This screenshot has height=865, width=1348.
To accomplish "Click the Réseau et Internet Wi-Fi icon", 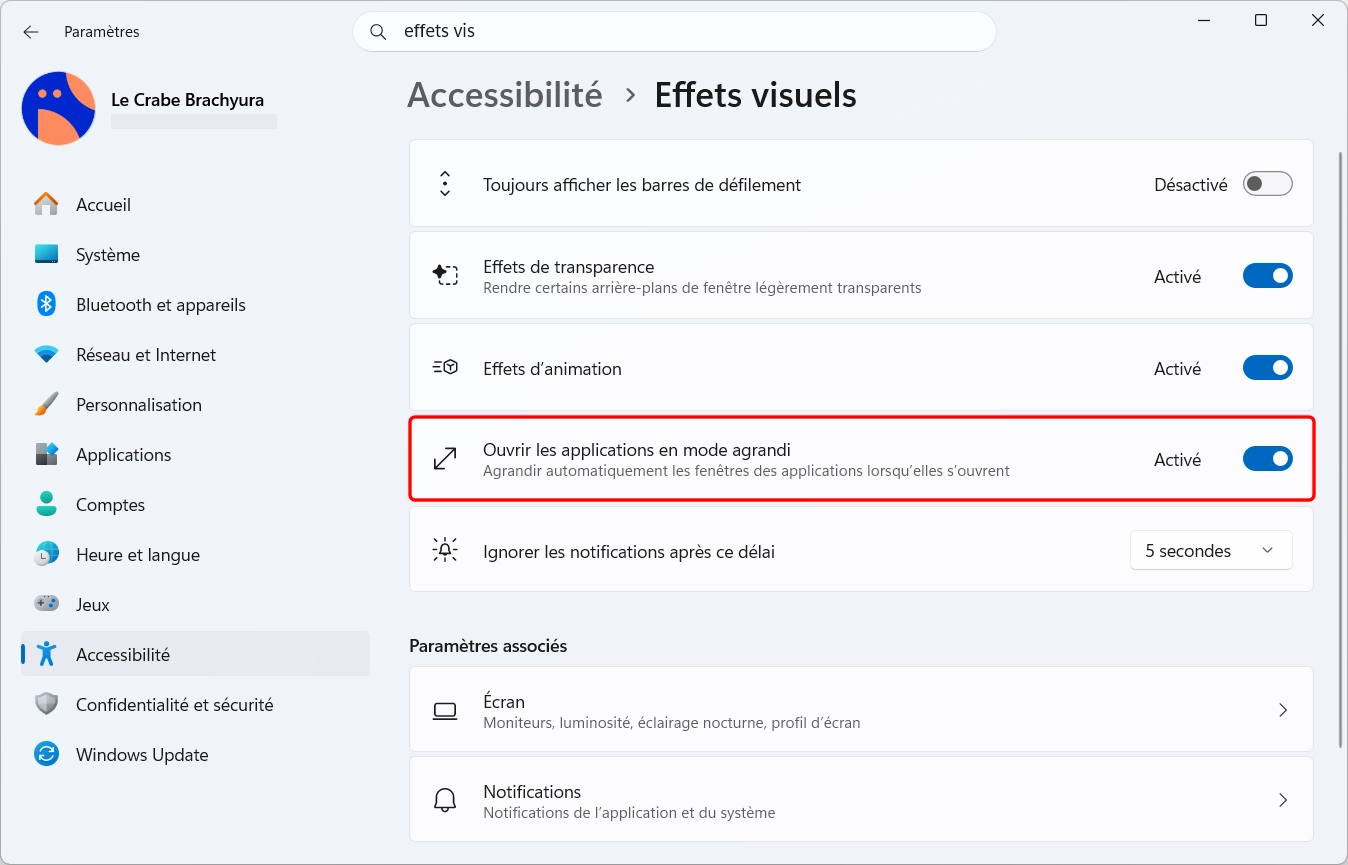I will point(46,354).
